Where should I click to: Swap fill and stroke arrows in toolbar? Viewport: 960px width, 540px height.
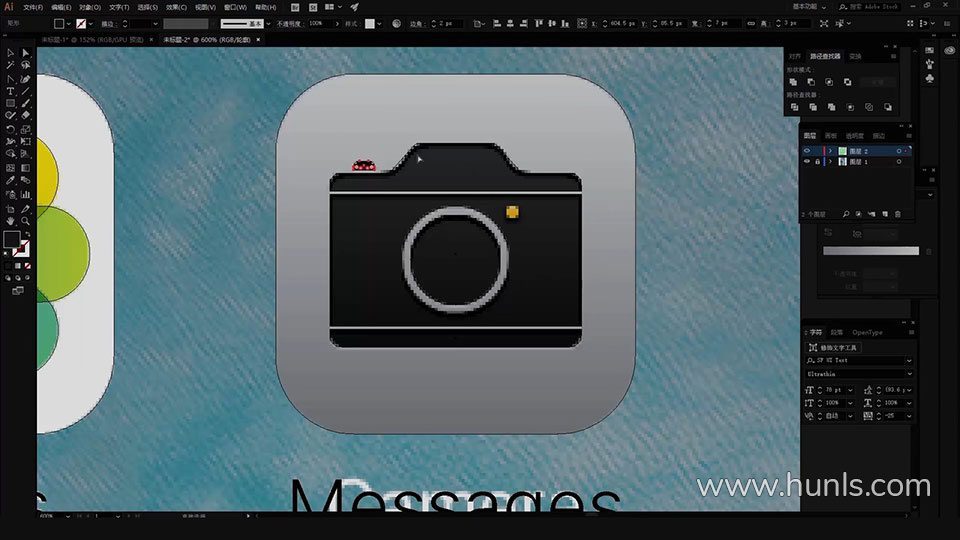tap(27, 234)
